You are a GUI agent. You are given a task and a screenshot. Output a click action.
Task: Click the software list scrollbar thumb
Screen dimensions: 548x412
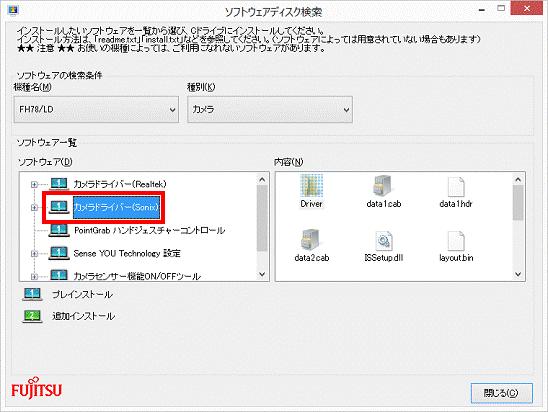click(262, 218)
